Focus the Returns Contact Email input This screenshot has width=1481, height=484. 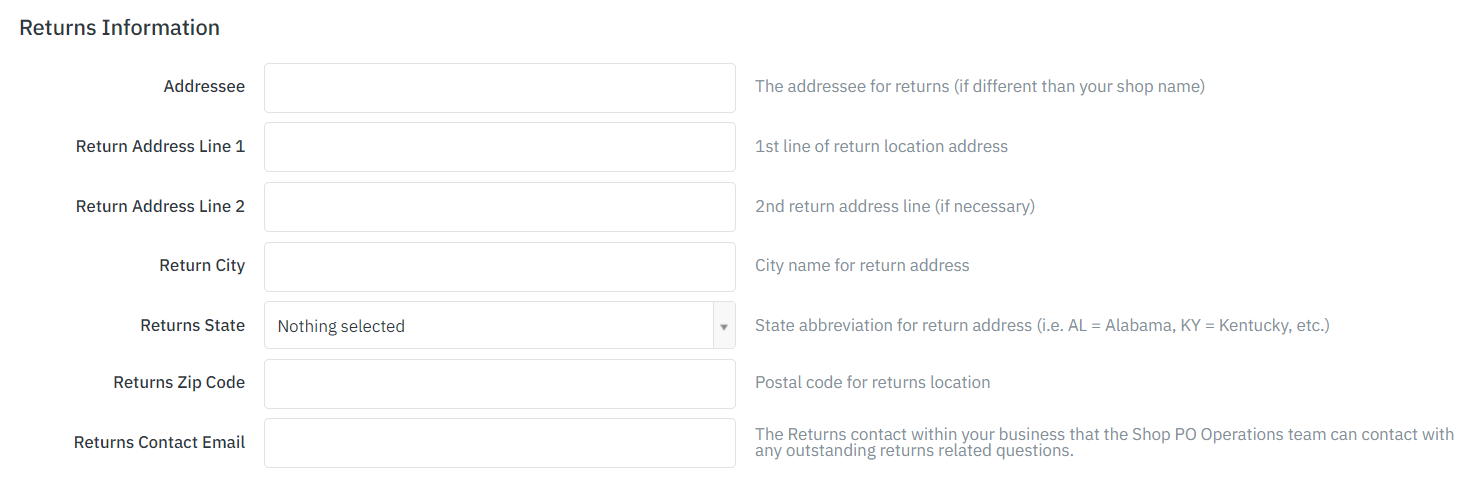(x=499, y=443)
